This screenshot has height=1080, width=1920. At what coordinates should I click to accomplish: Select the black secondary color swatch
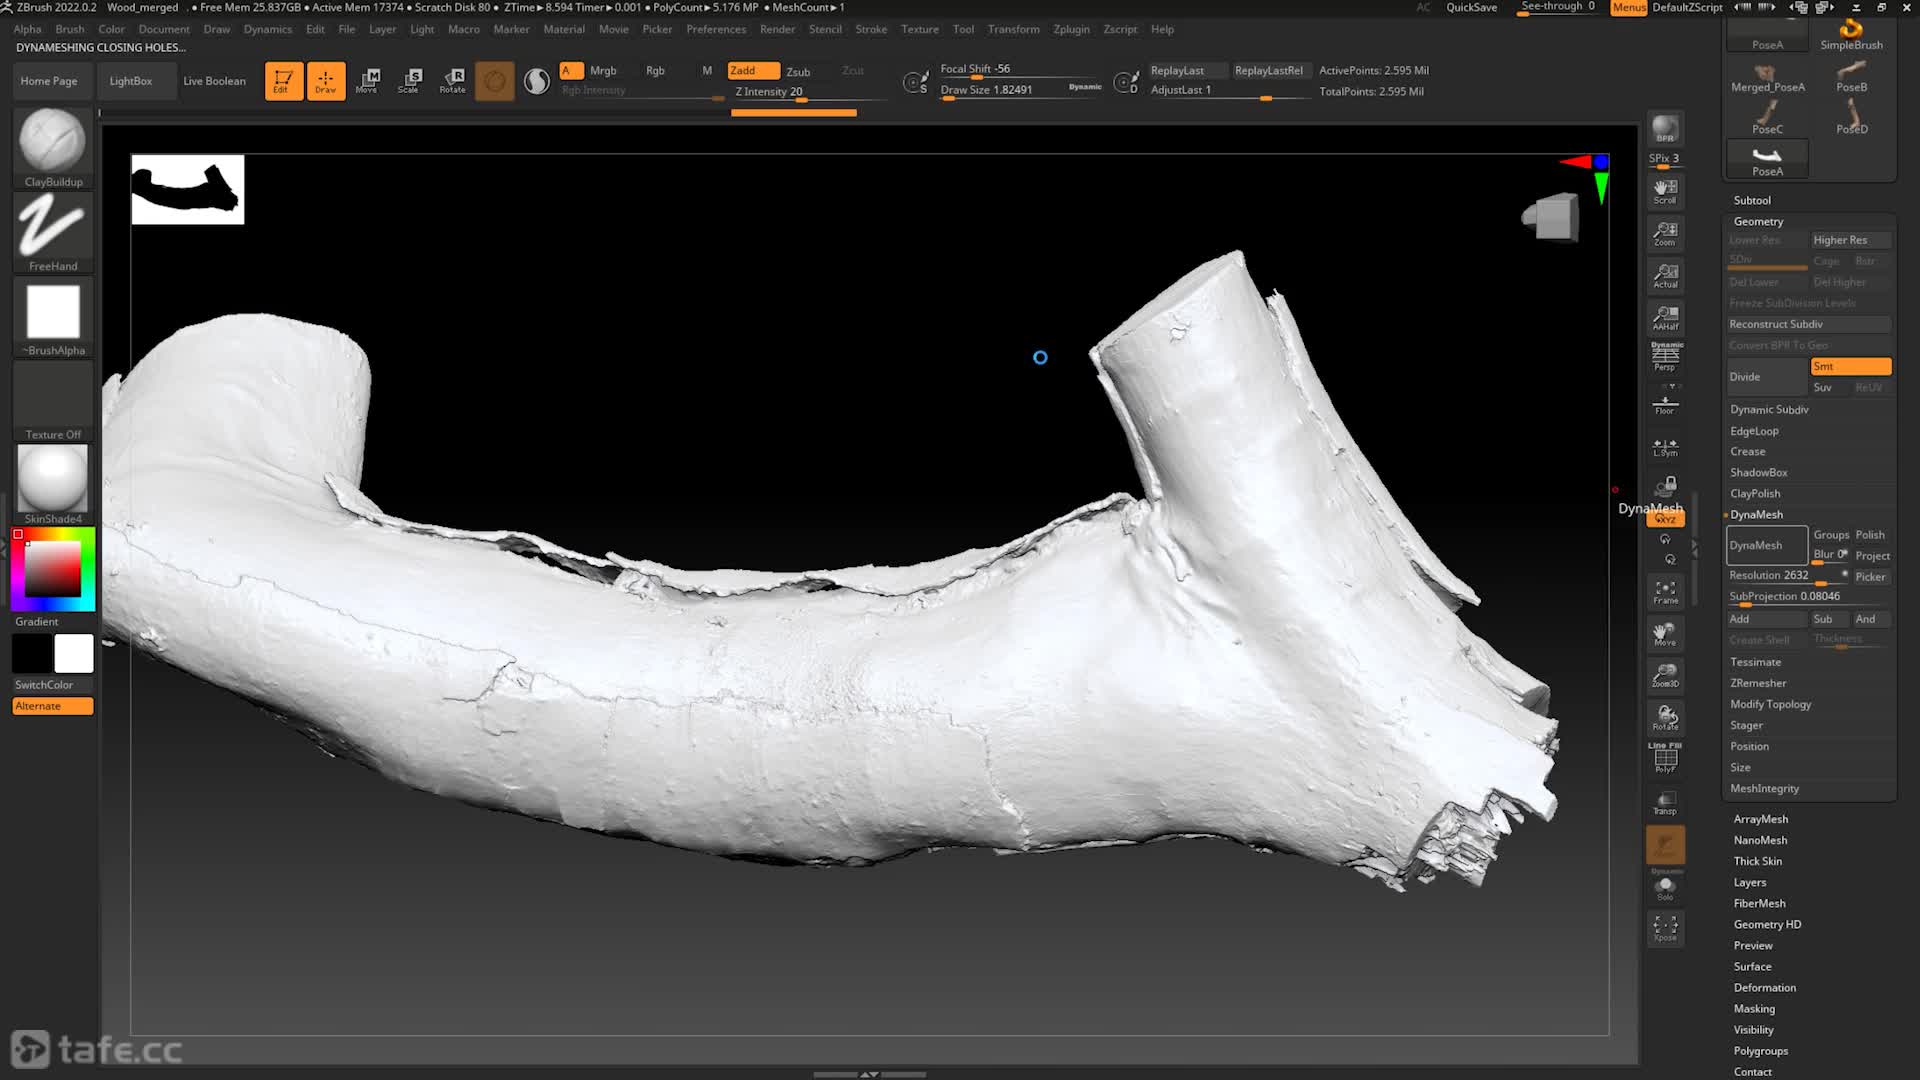[x=31, y=654]
